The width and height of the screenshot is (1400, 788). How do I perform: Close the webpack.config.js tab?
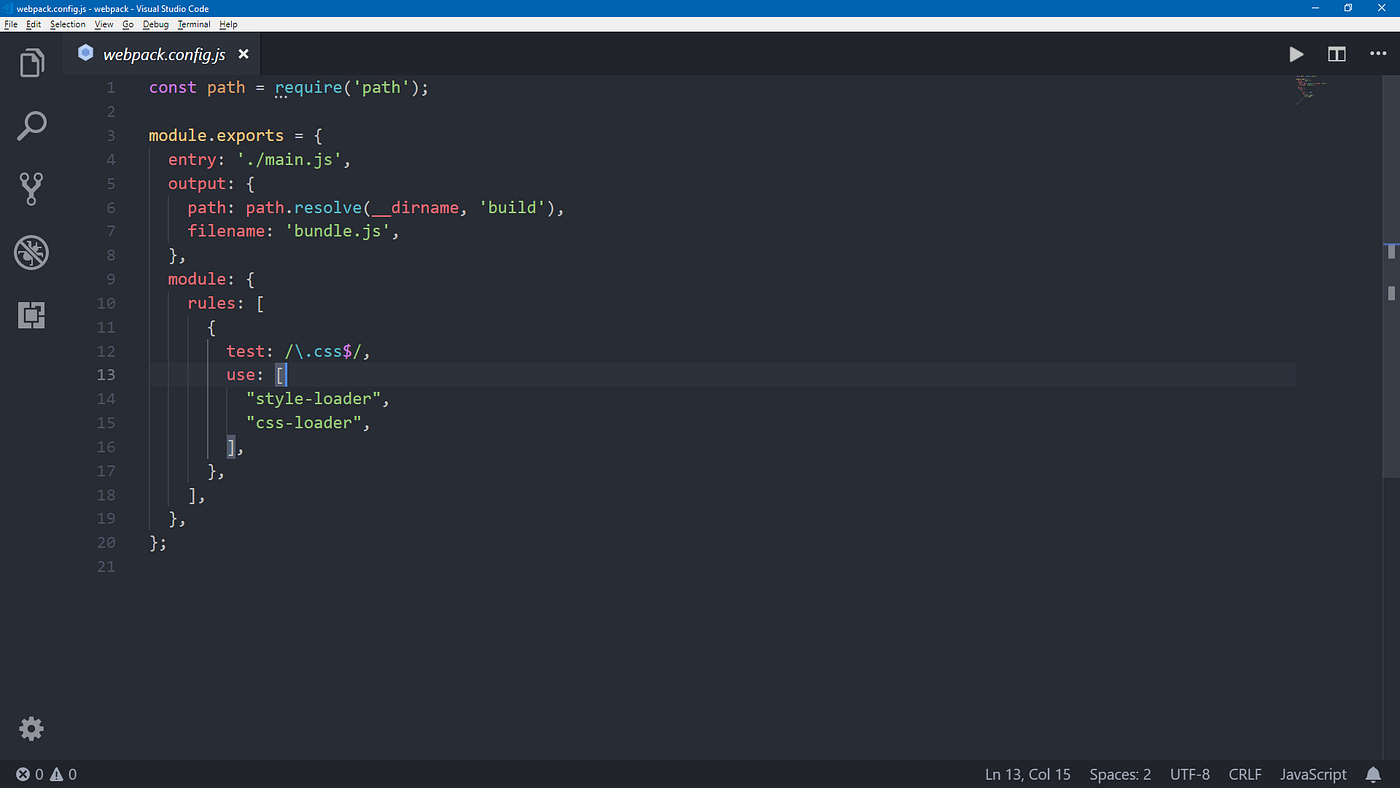pyautogui.click(x=243, y=54)
